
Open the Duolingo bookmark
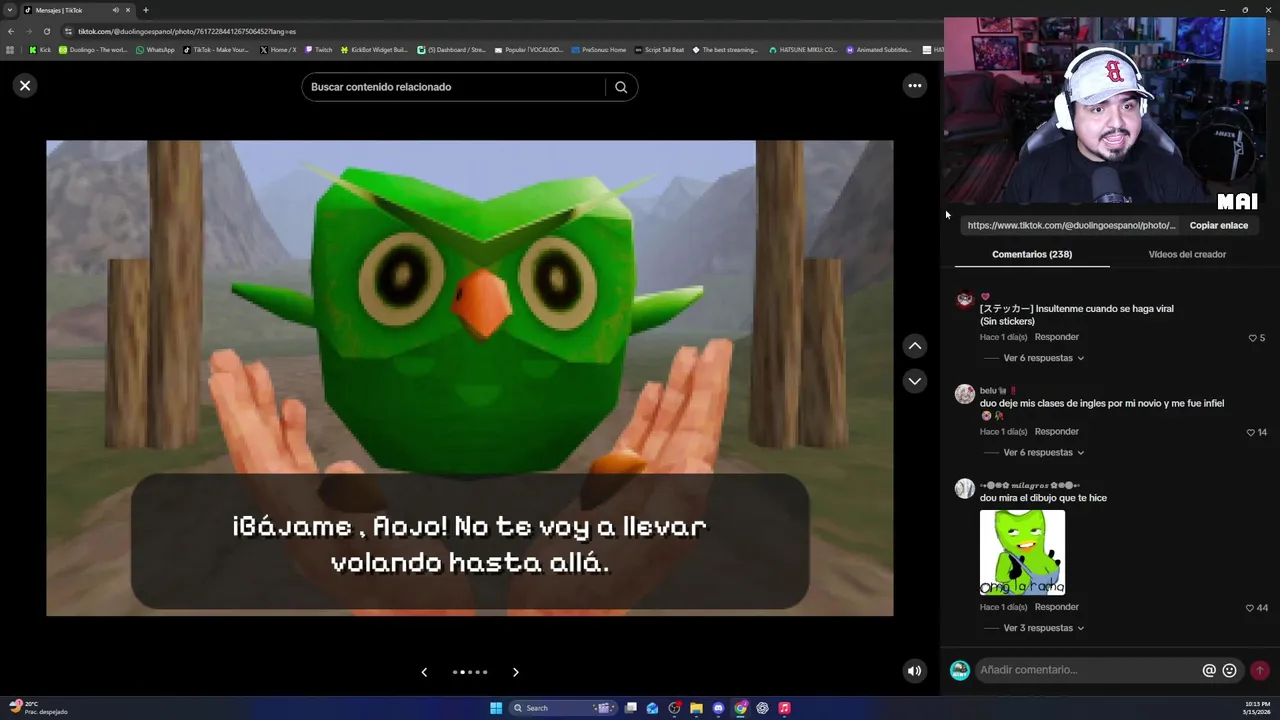tap(93, 49)
